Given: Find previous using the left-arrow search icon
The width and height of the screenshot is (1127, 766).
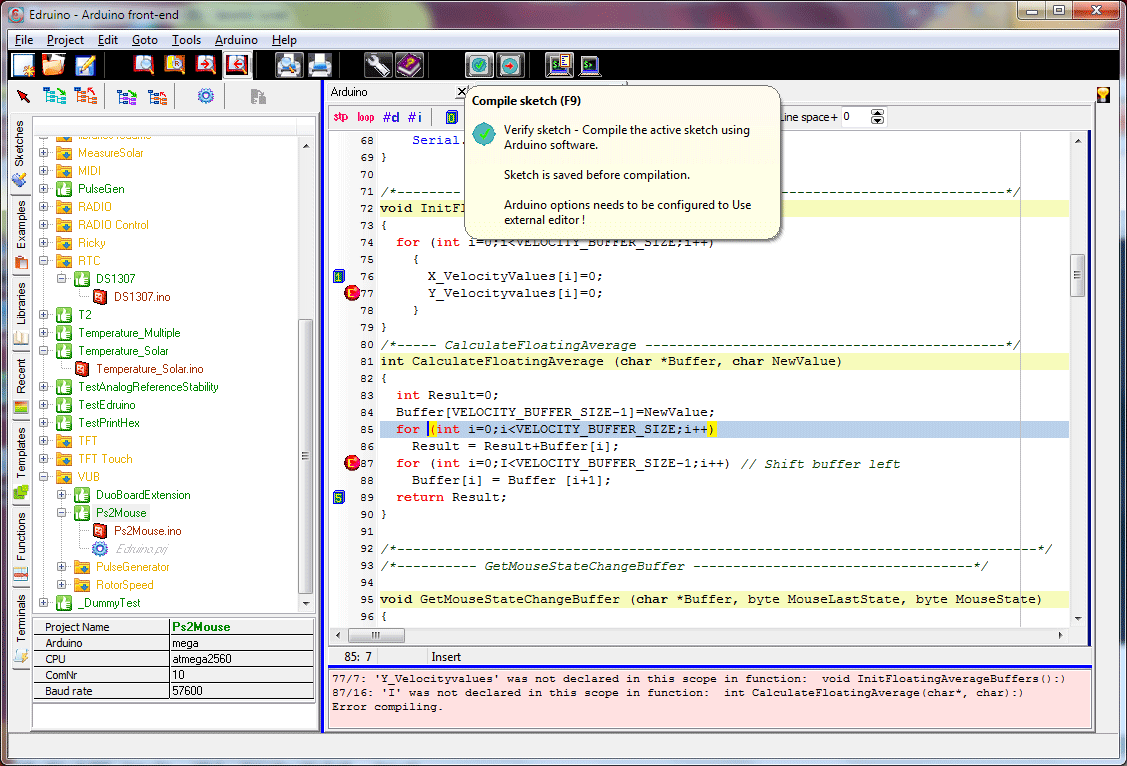Looking at the screenshot, I should (x=236, y=65).
